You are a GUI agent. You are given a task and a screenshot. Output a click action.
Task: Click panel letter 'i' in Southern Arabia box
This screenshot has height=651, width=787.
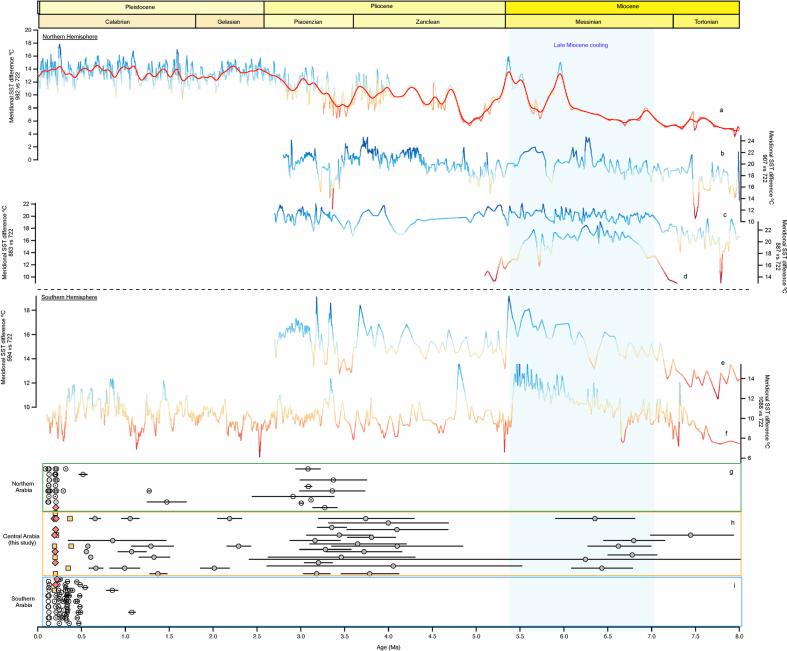735,585
